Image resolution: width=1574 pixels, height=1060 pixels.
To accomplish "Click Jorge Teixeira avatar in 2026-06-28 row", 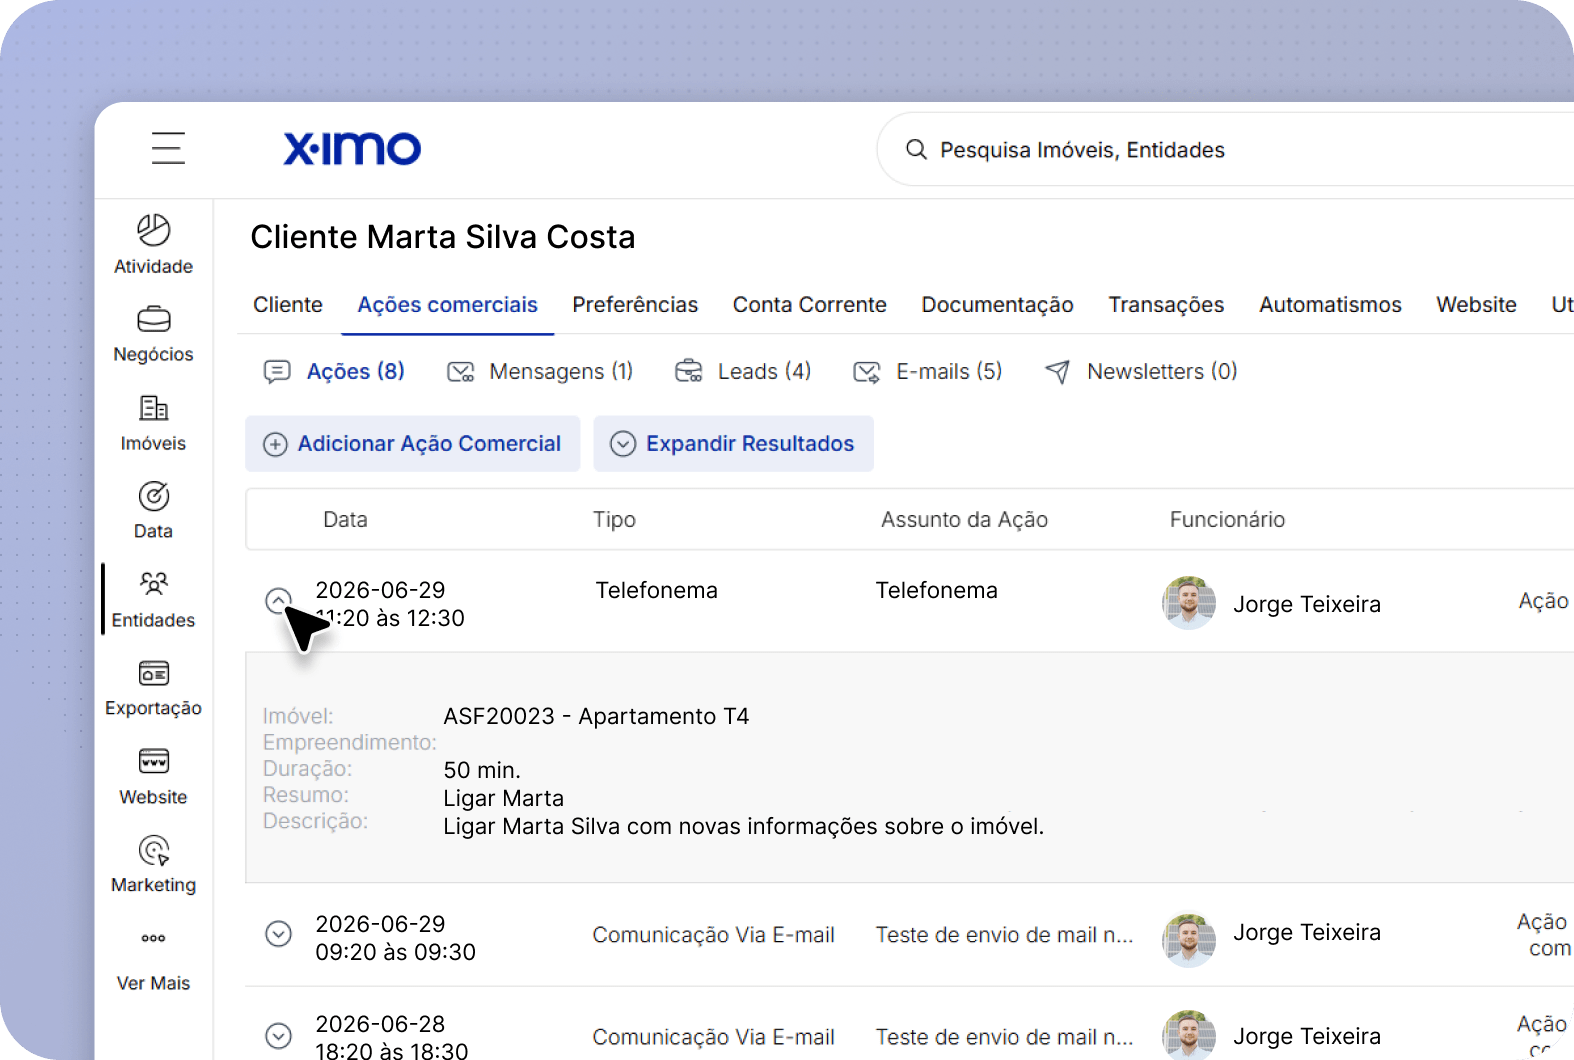I will pos(1189,1035).
